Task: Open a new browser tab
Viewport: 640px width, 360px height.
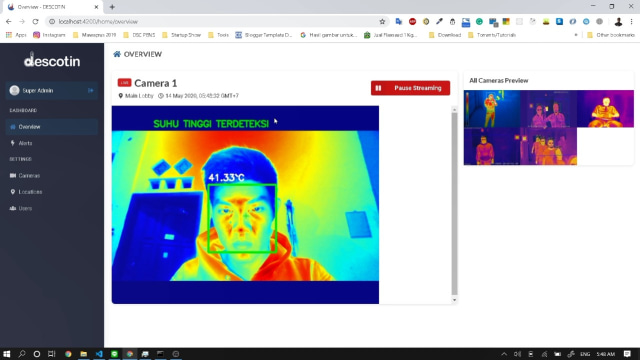Action: point(112,7)
